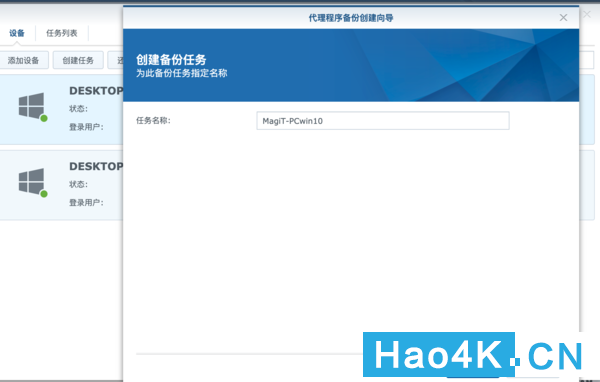Click the green status dot on the second device
This screenshot has width=600, height=382.
[44, 194]
